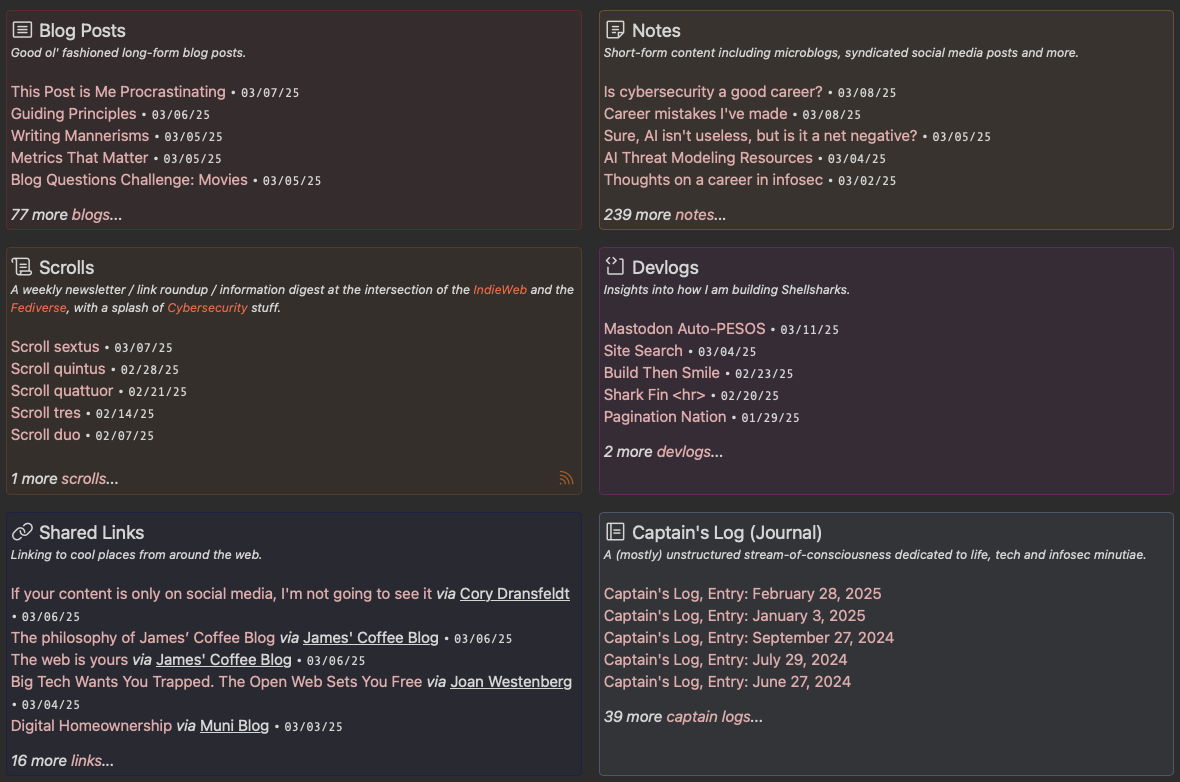1180x782 pixels.
Task: Click the Captain's Log journal icon
Action: [615, 532]
